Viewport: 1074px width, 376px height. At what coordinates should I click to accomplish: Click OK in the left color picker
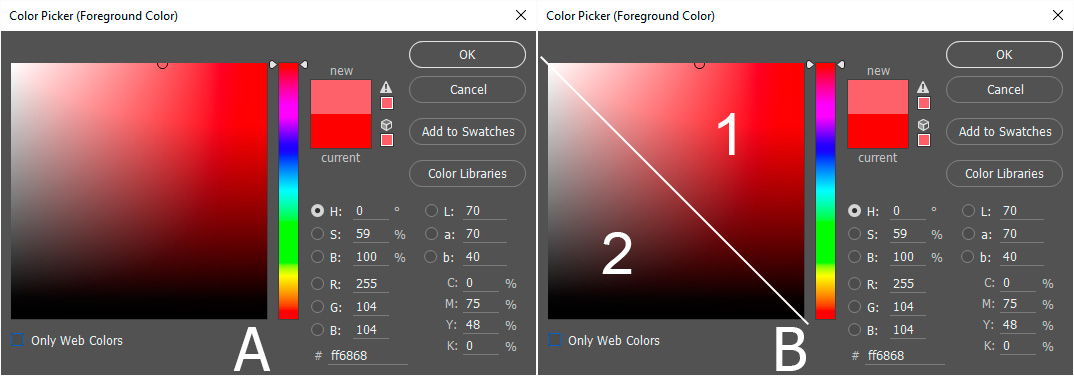pyautogui.click(x=467, y=55)
